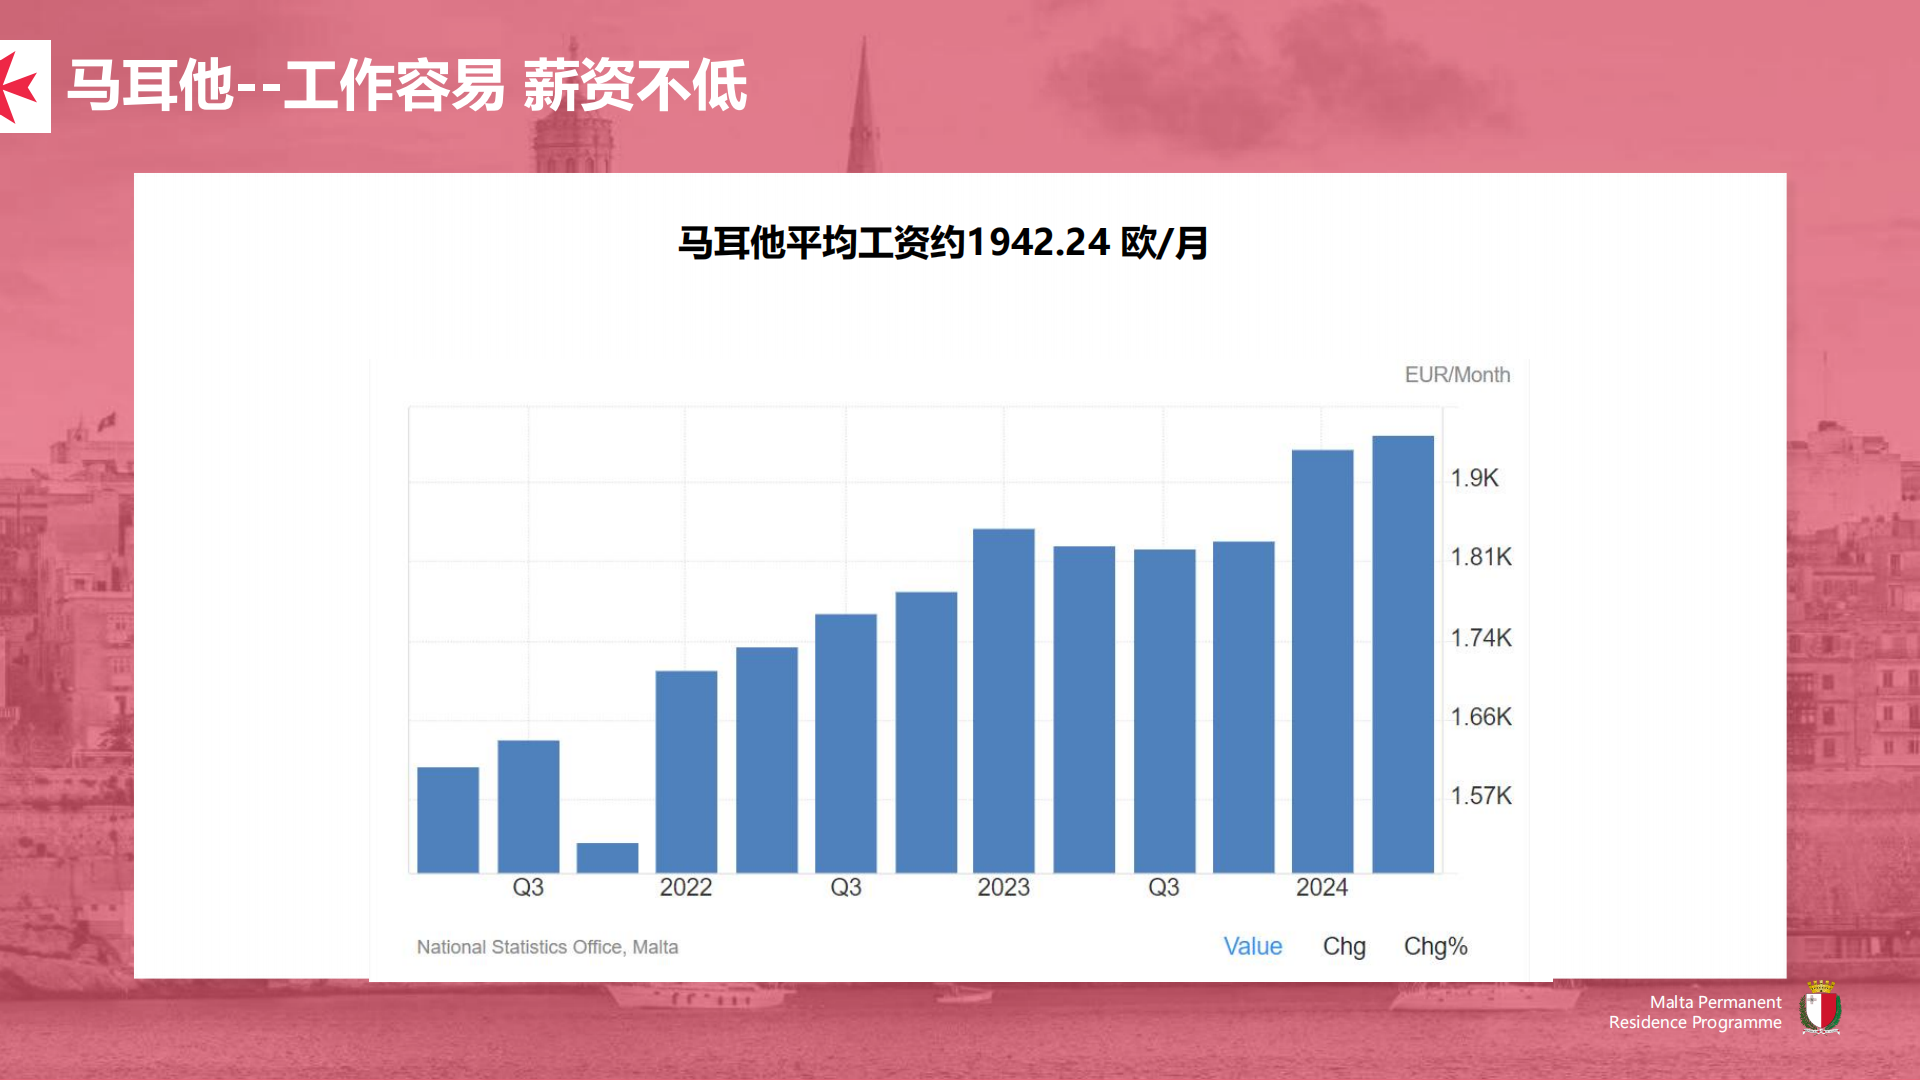
Task: Click the Malta Permanent Residence Programme text
Action: coord(1695,1012)
